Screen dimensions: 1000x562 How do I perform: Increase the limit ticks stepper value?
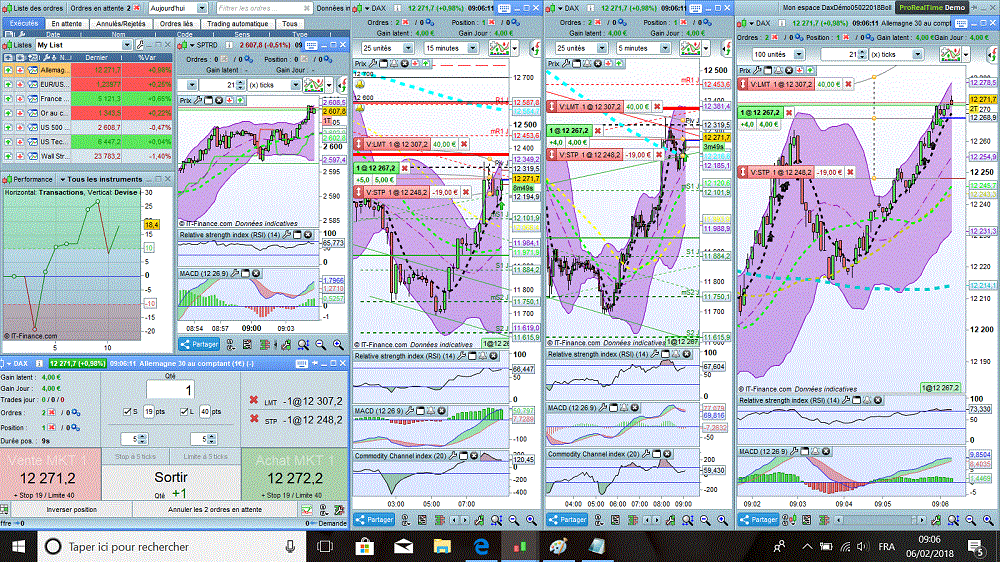coord(212,436)
